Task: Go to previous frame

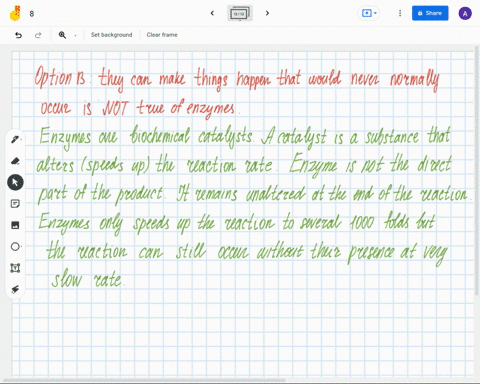Action: point(212,13)
